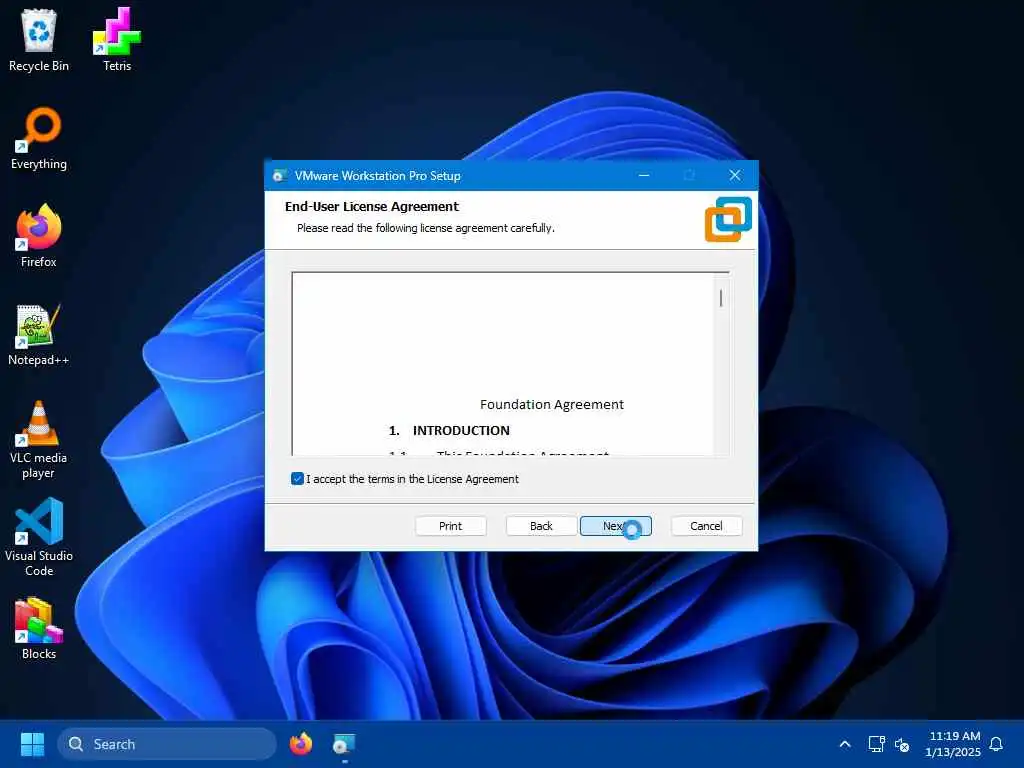Viewport: 1024px width, 768px height.
Task: Launch the Tetris desktop shortcut
Action: 117,39
